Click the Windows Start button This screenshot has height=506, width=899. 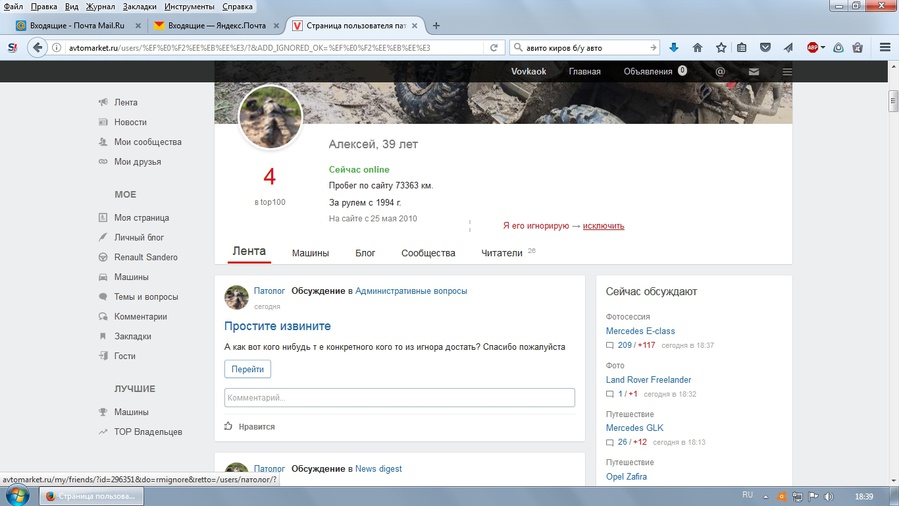pos(17,495)
